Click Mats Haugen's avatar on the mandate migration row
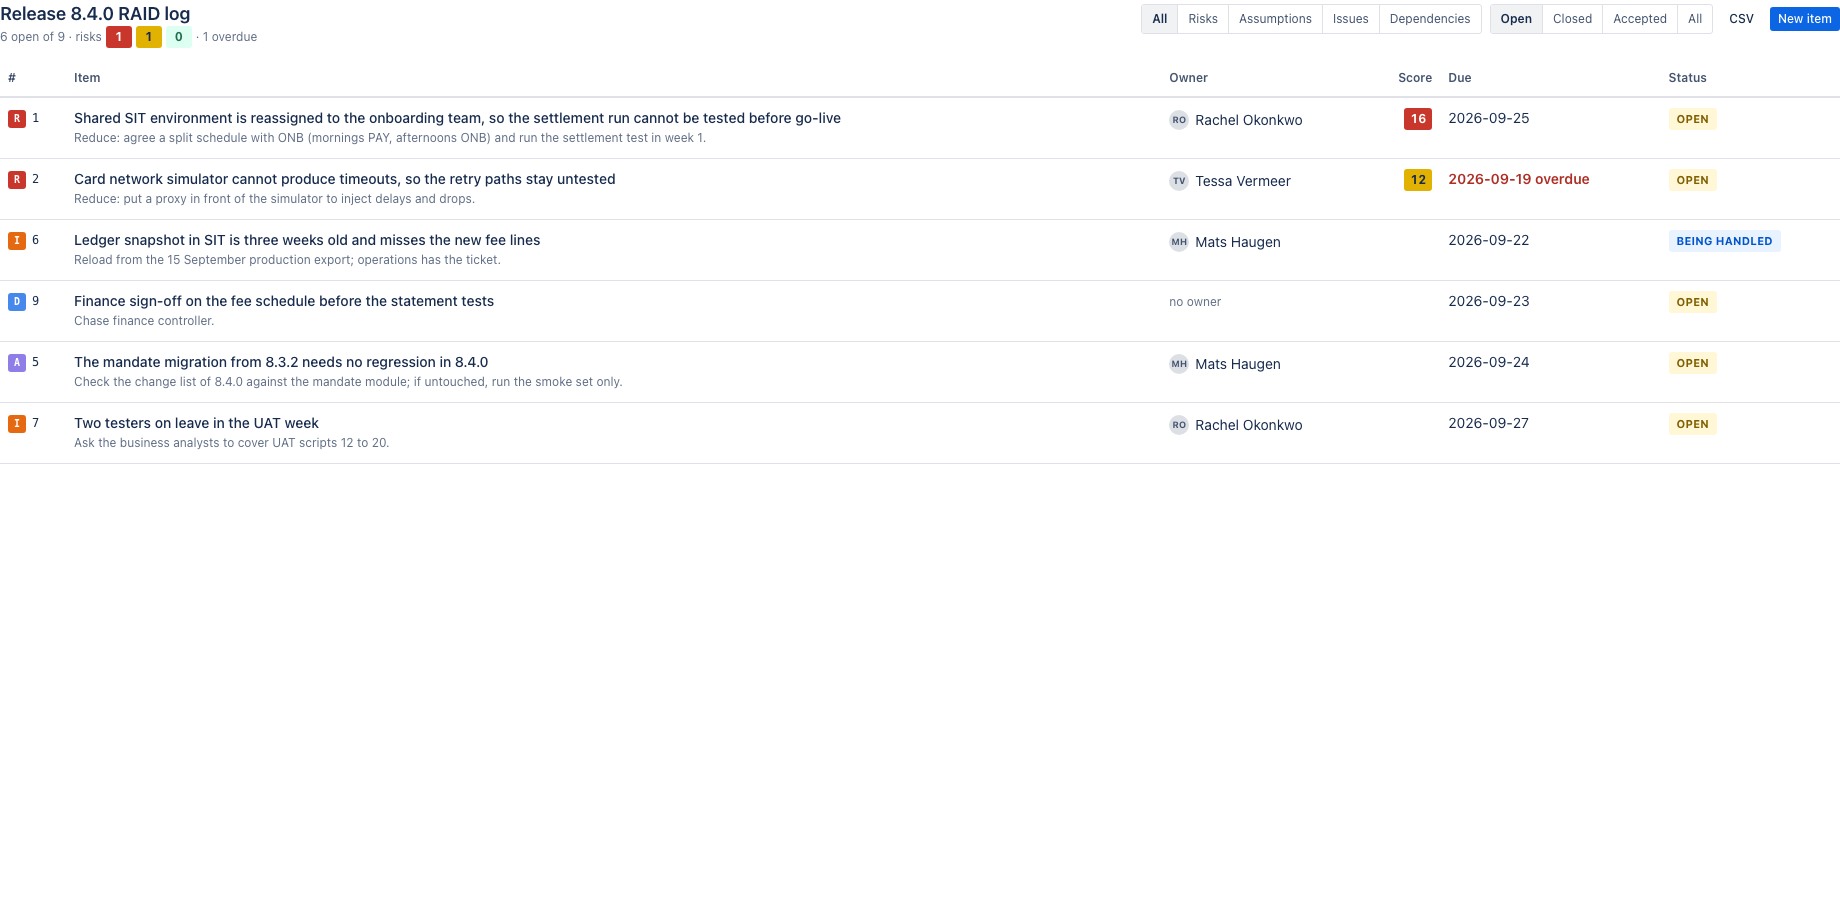1840x900 pixels. pyautogui.click(x=1179, y=364)
